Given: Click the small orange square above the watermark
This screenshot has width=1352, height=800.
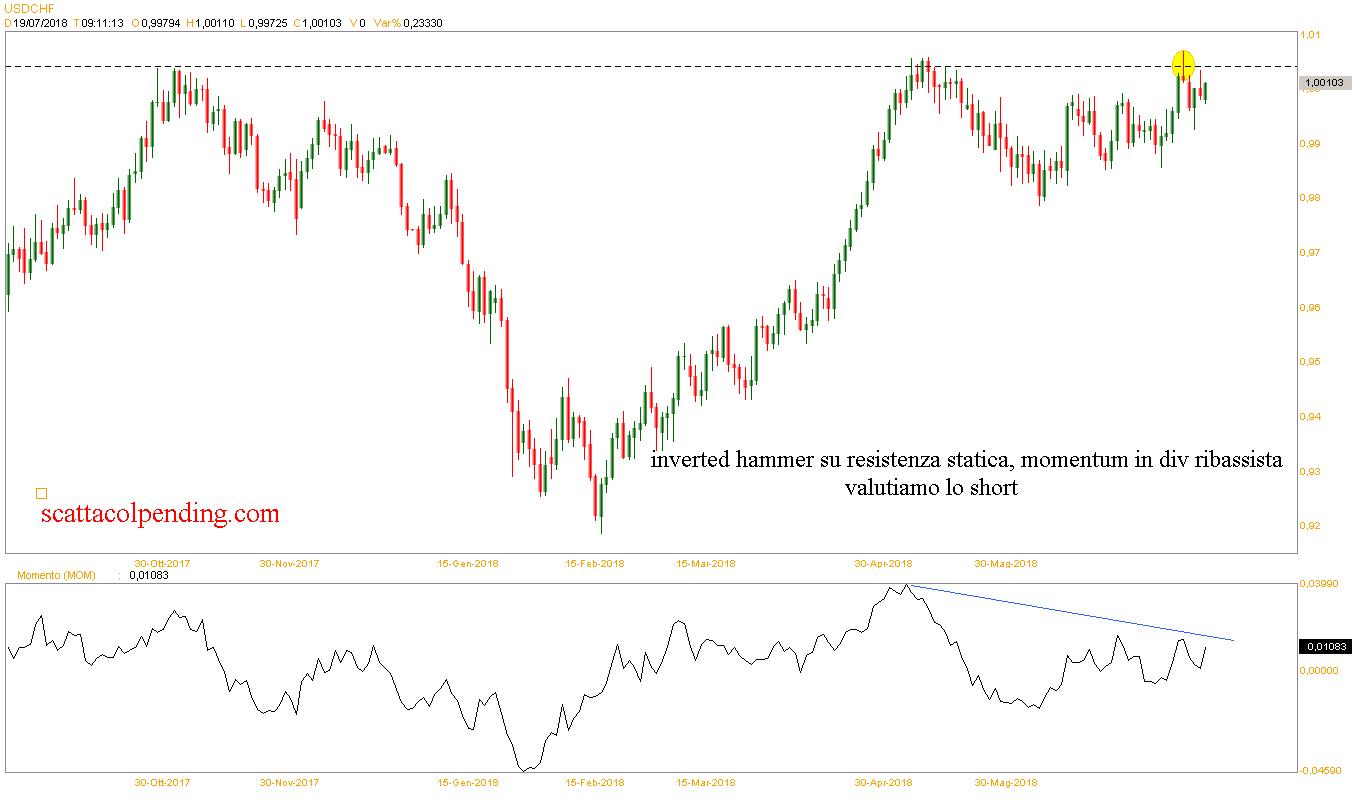Looking at the screenshot, I should (41, 493).
